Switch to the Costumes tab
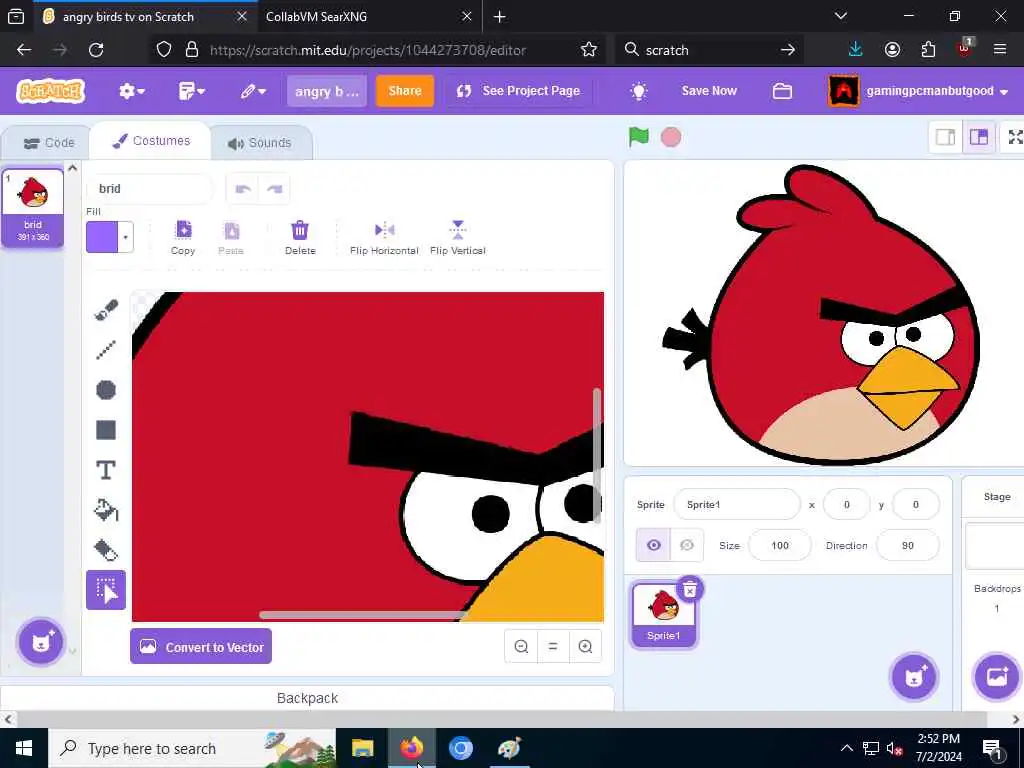Screen dimensions: 1024x768 pos(151,141)
